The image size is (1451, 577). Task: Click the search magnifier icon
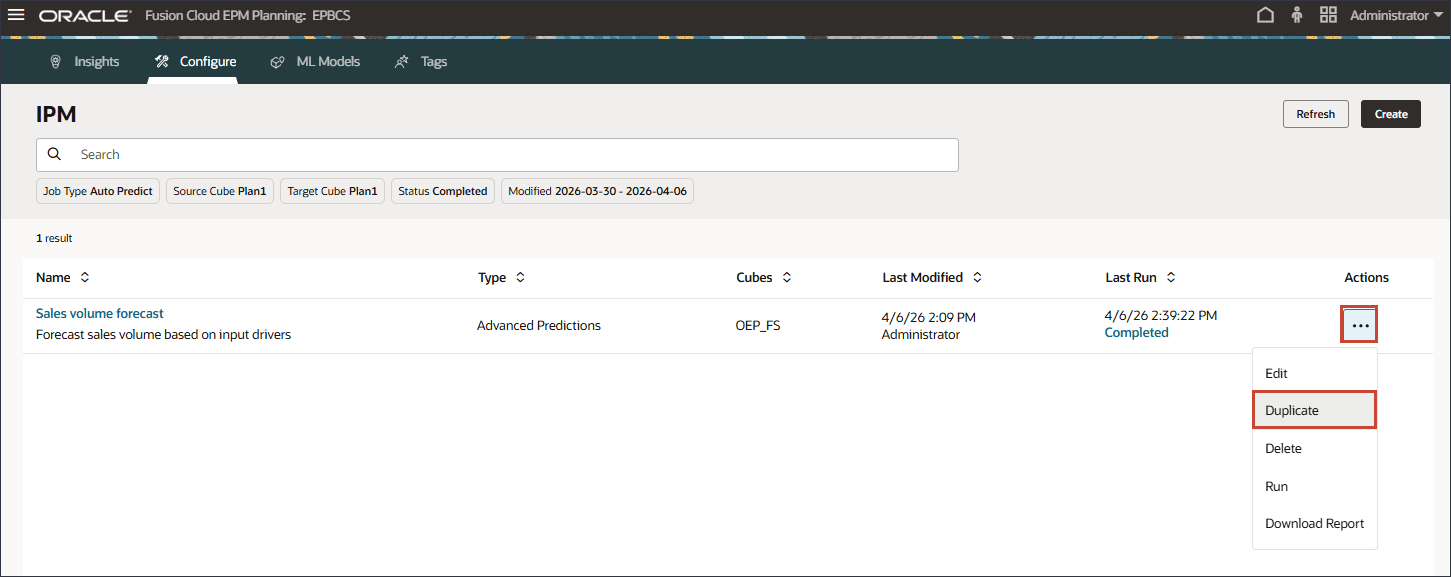pos(55,154)
